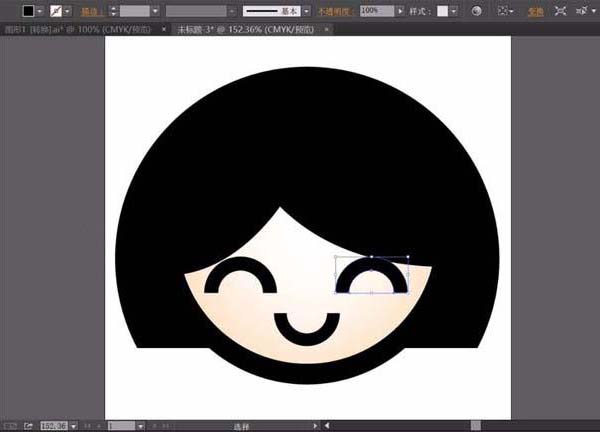Click the orange 描边 stroke link

tap(90, 10)
